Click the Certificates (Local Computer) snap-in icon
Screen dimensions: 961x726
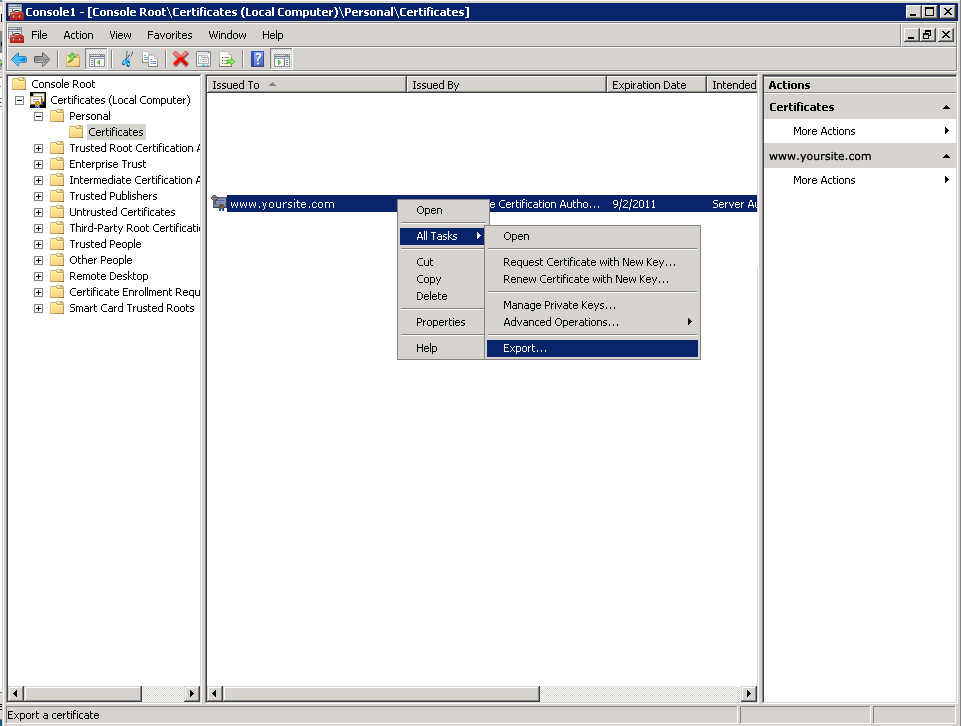[38, 100]
